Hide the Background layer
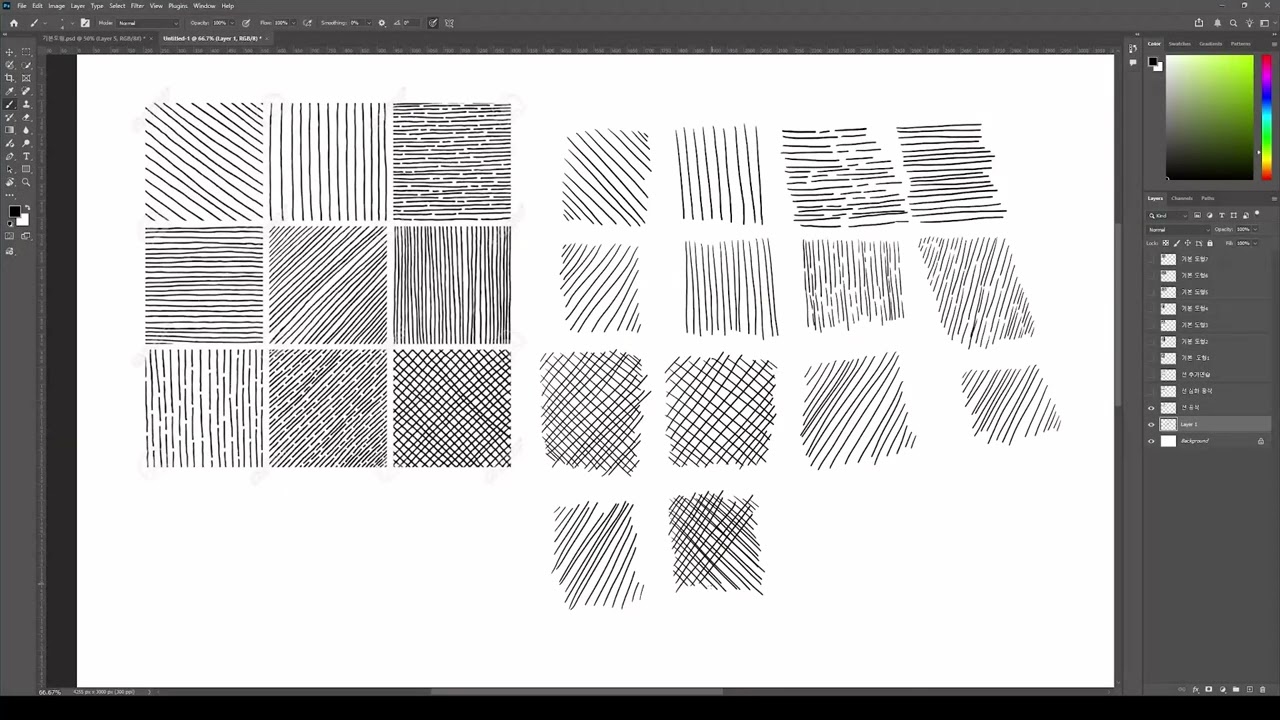The image size is (1280, 720). (x=1151, y=441)
